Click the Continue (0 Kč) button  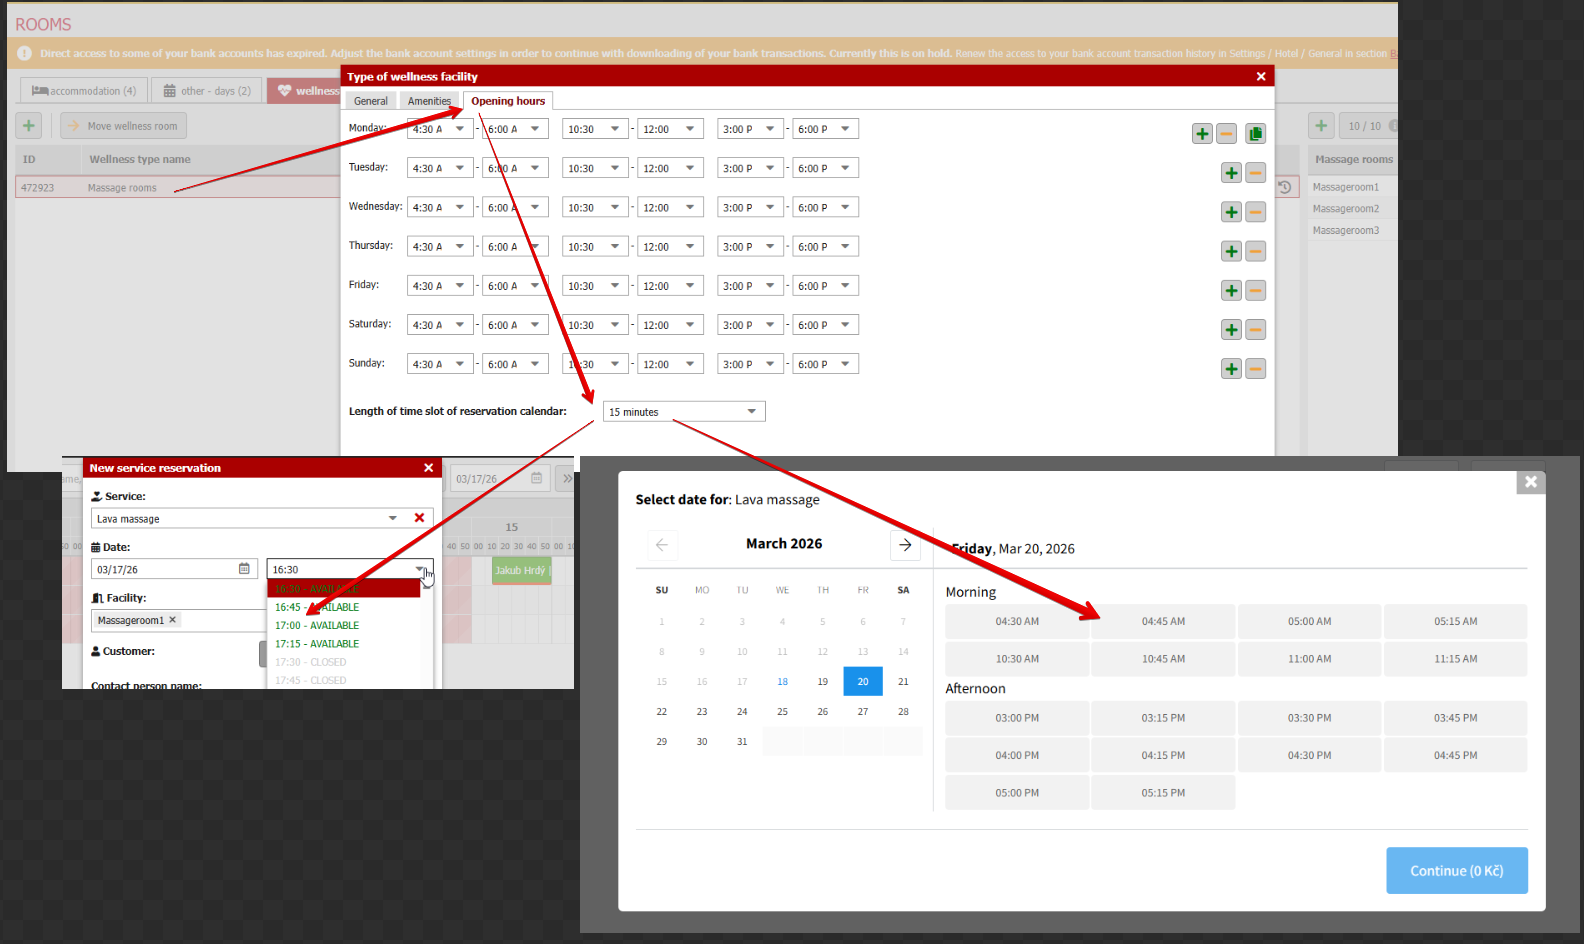pyautogui.click(x=1456, y=871)
